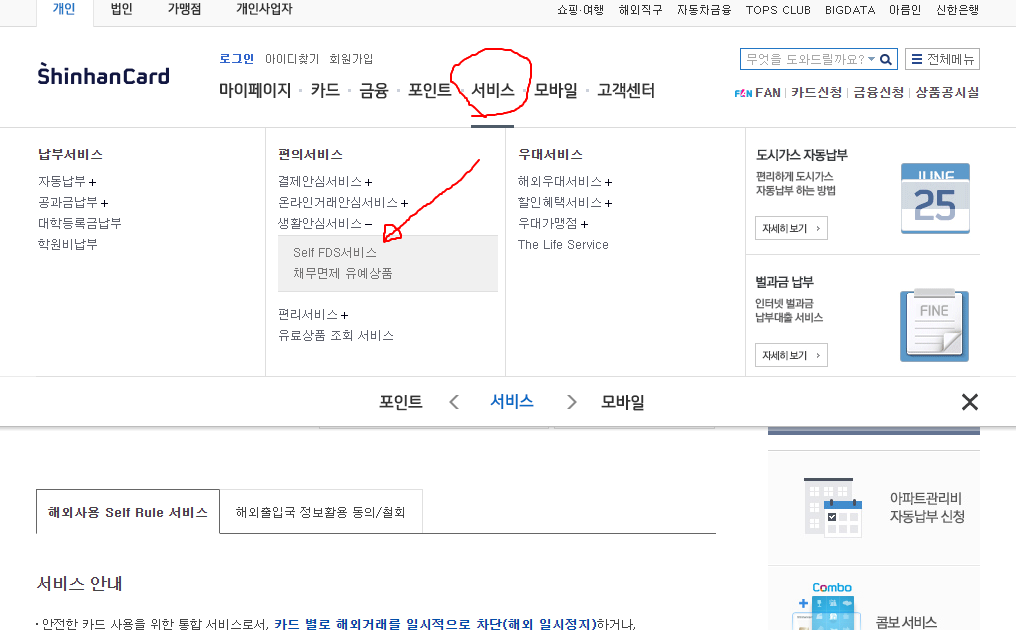Screen dimensions: 1016x630
Task: Open 서비스 main menu
Action: tap(492, 90)
